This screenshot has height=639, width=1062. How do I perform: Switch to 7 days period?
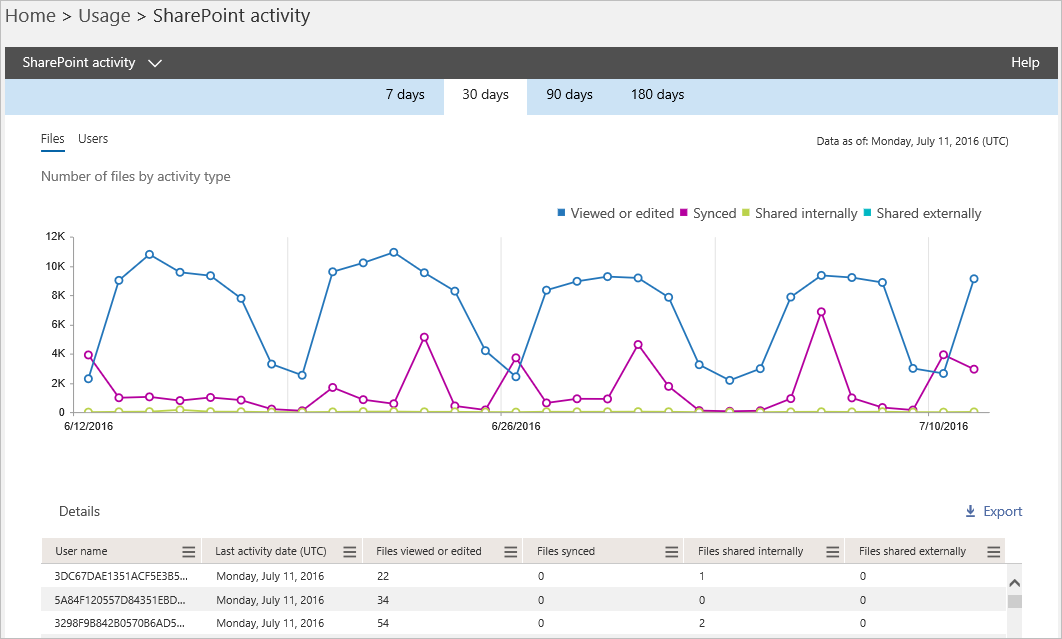click(405, 95)
